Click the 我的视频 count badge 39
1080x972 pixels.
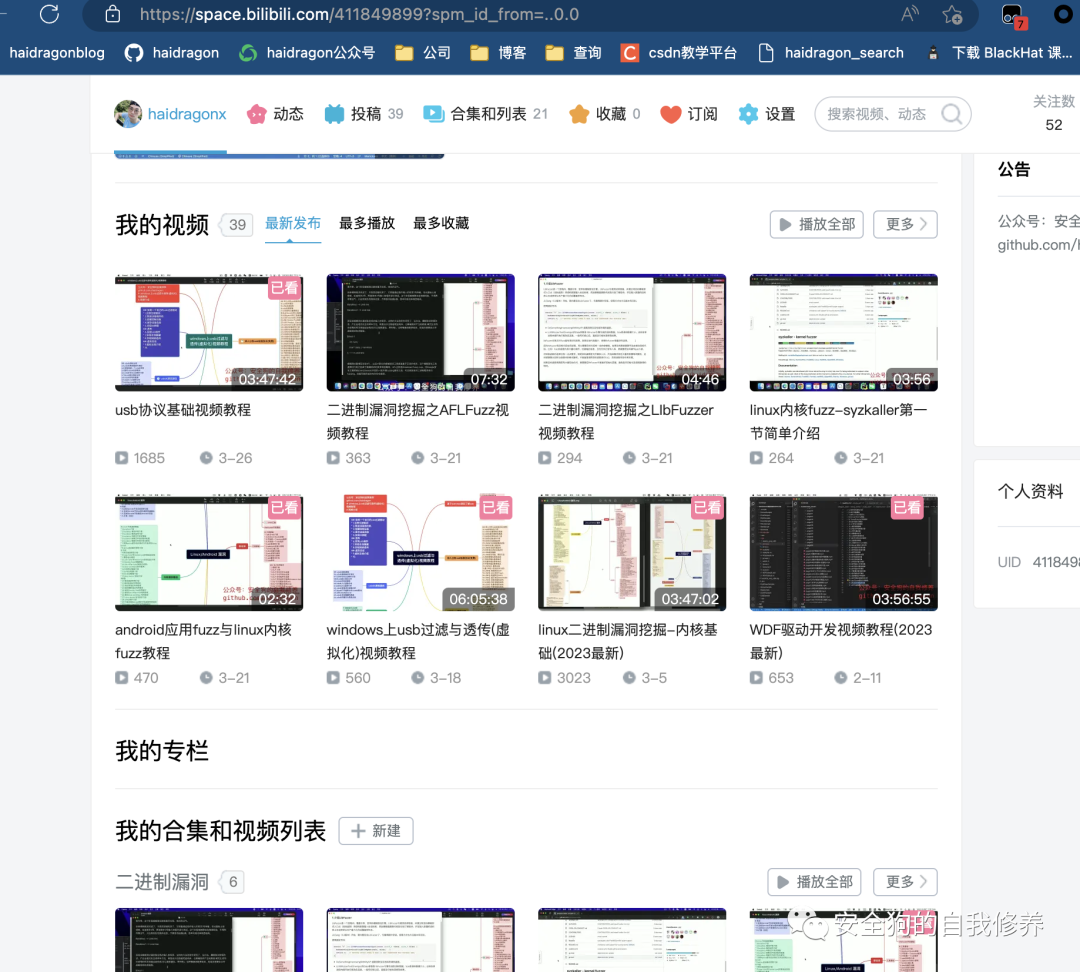tap(238, 225)
